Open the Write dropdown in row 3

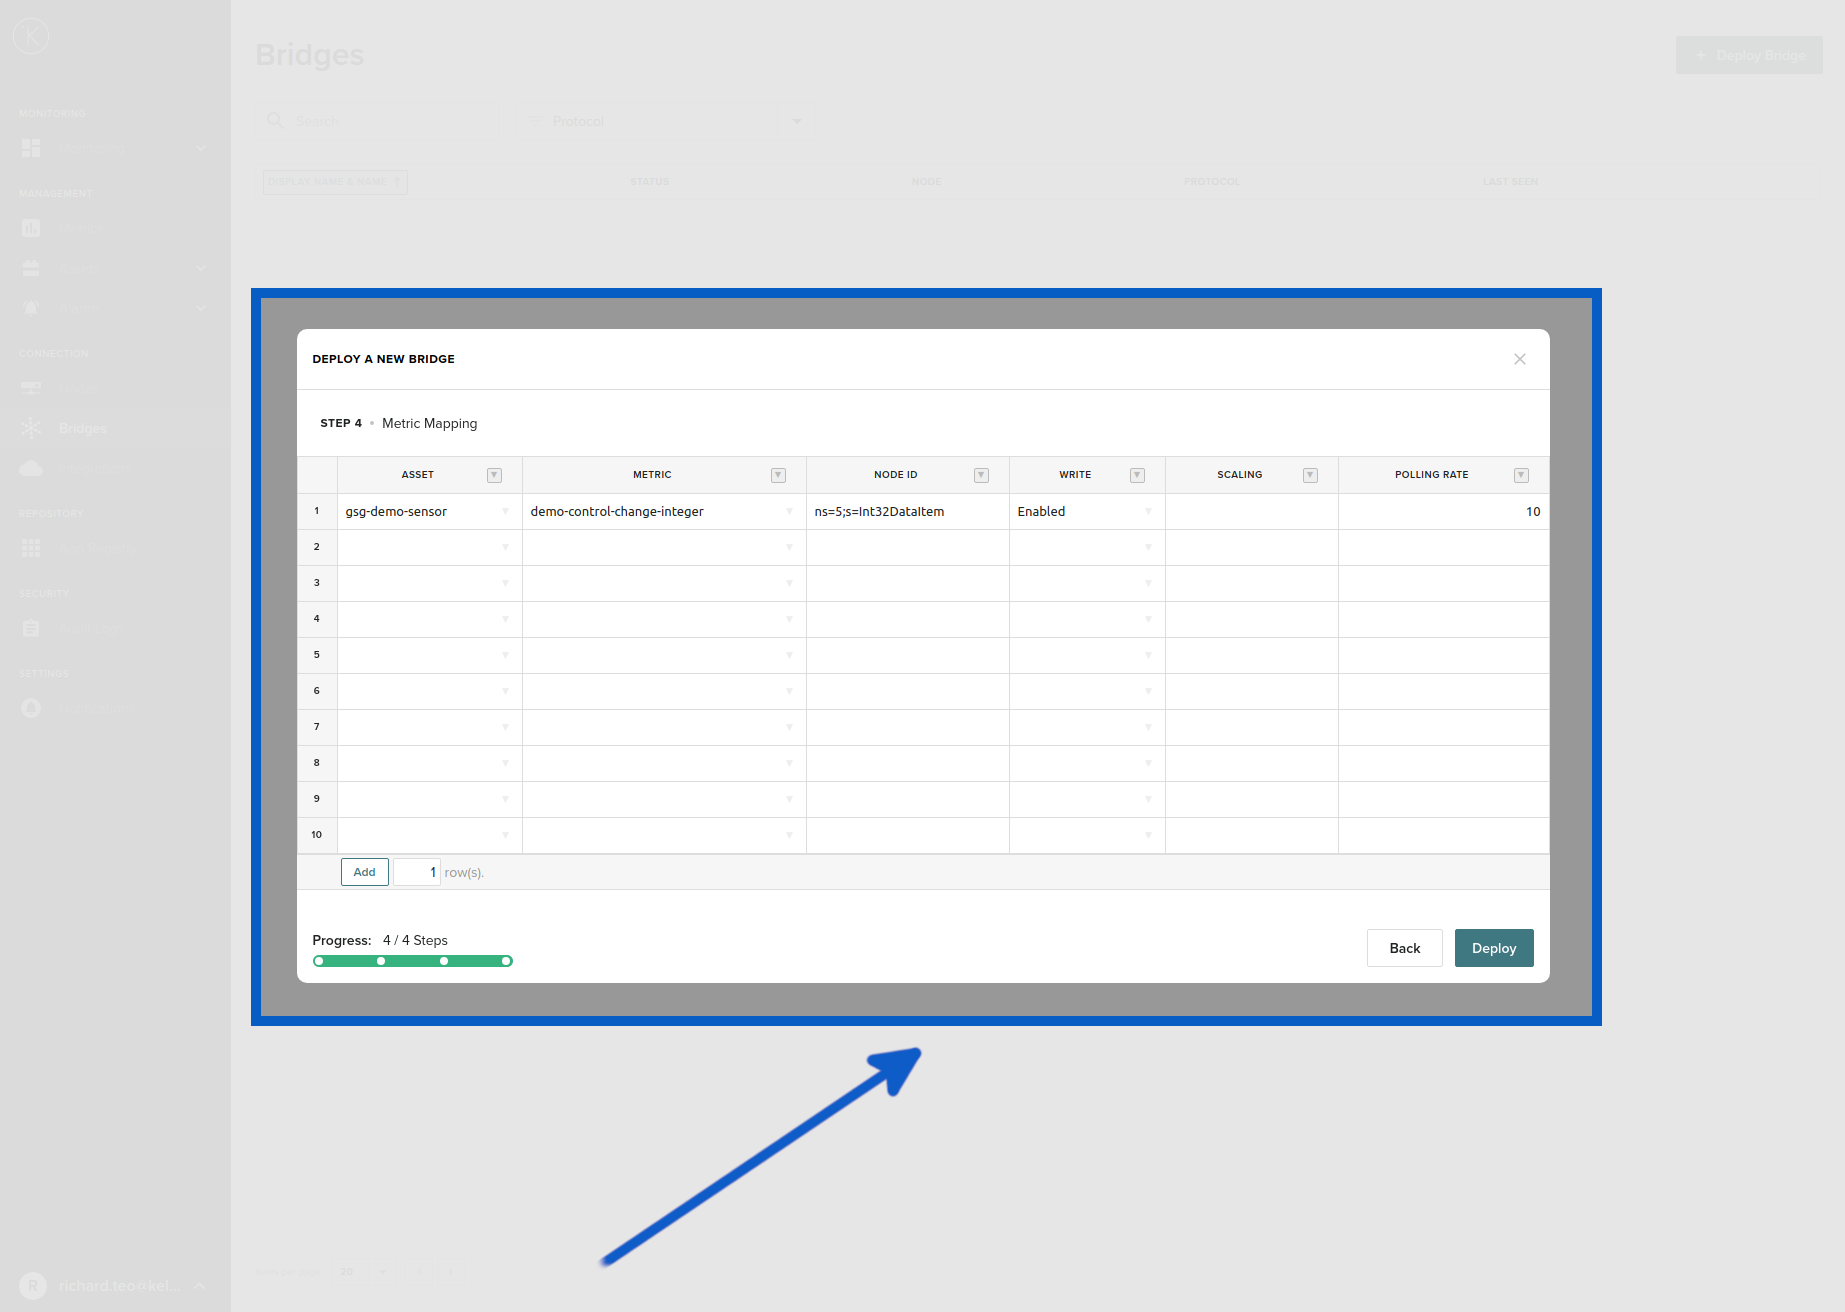pos(1147,583)
